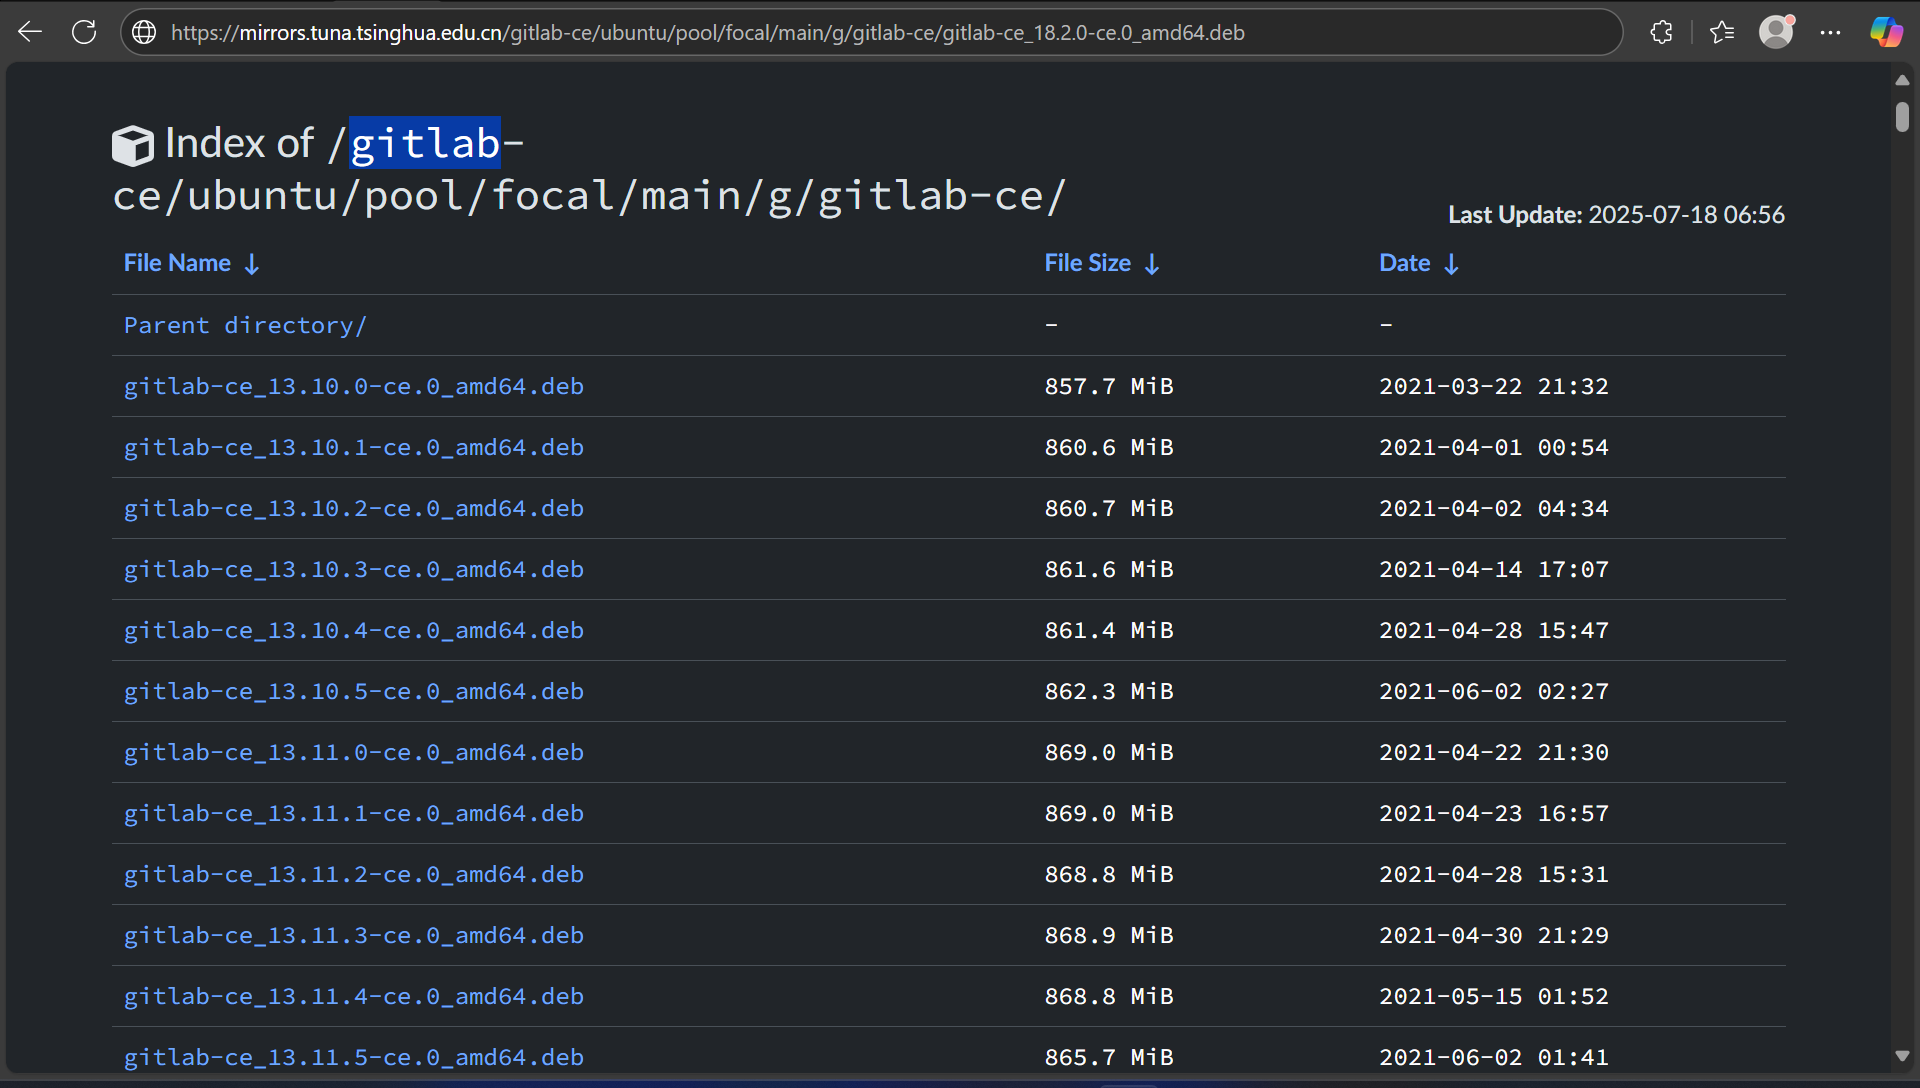Screen dimensions: 1920x1088
Task: Open the user profile avatar
Action: 1776,32
